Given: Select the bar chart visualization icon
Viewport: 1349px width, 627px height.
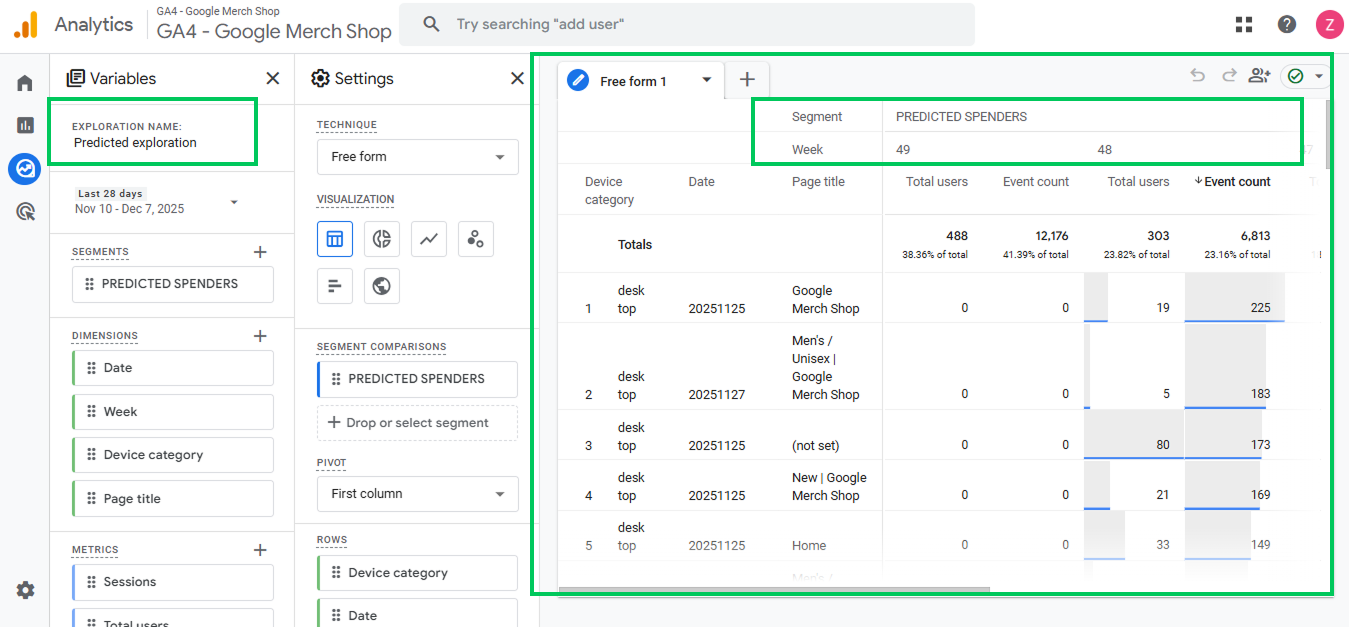Looking at the screenshot, I should pyautogui.click(x=334, y=286).
